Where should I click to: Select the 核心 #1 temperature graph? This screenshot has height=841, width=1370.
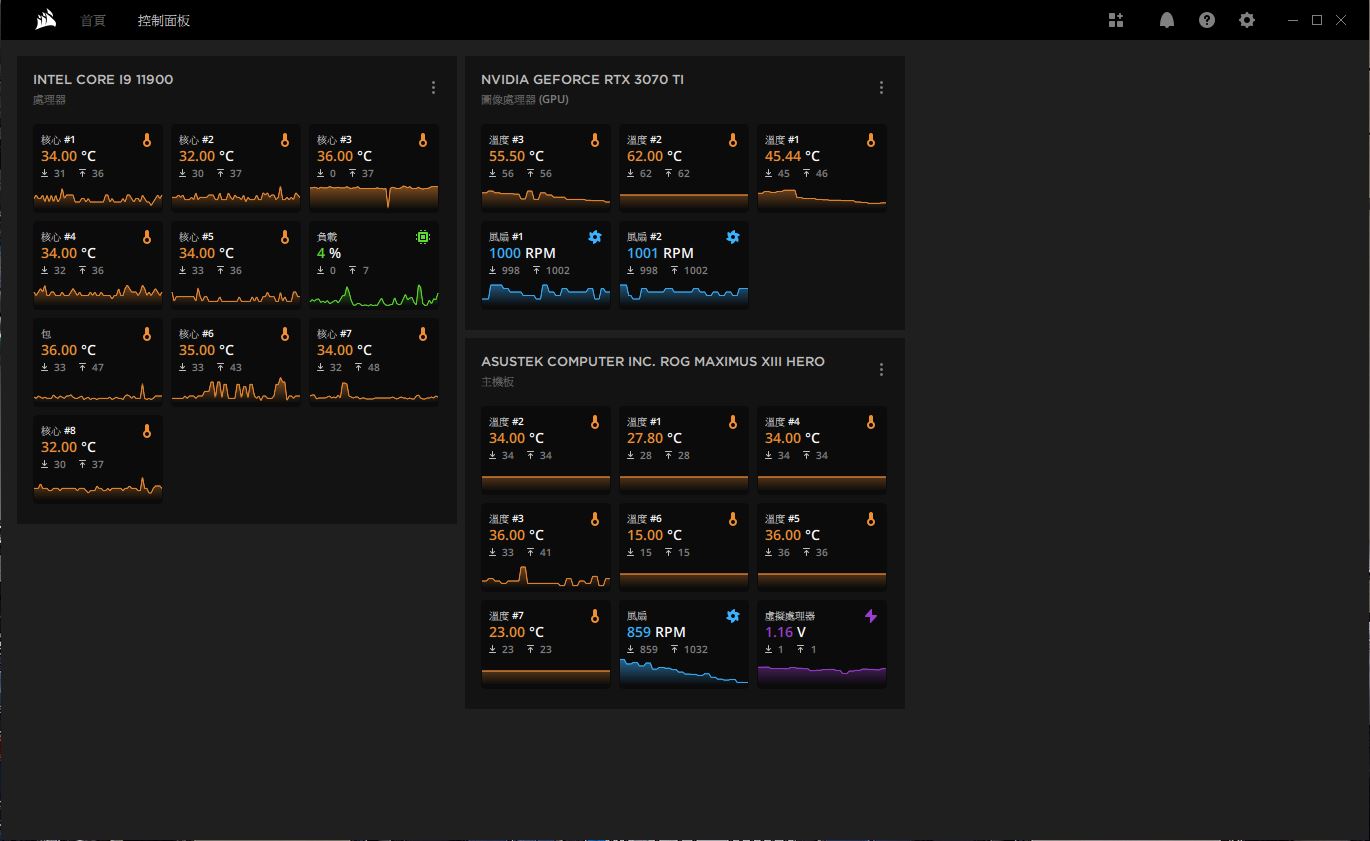pos(98,197)
